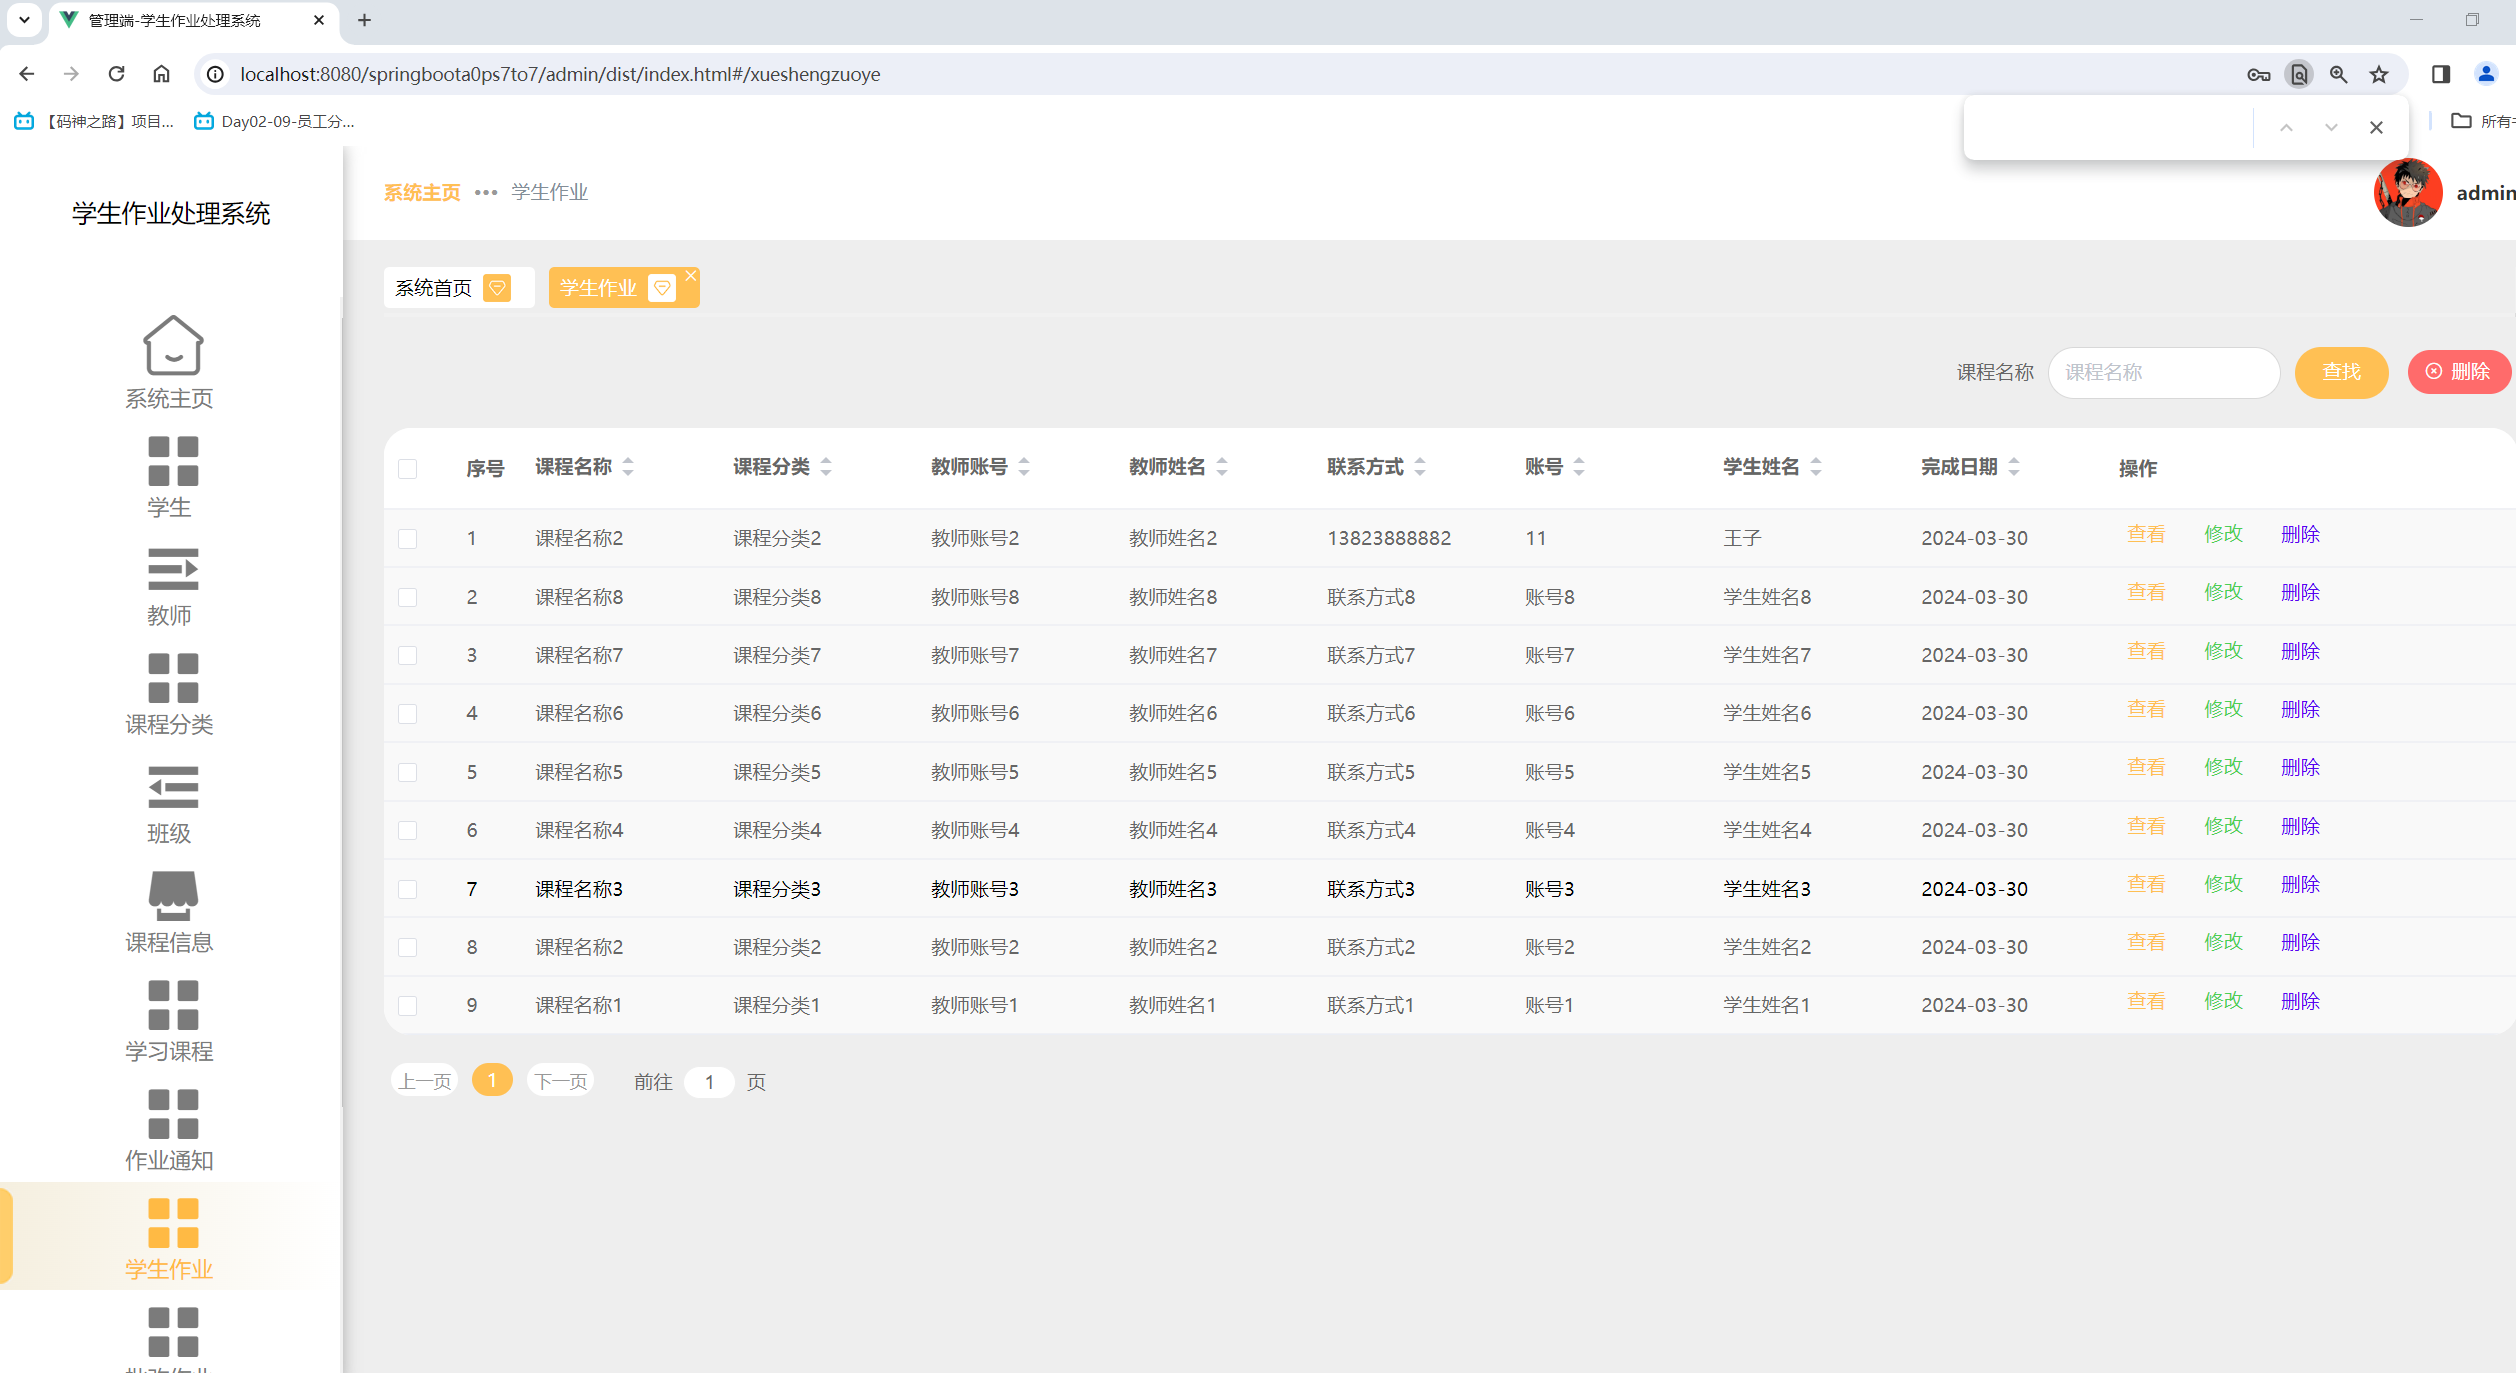Sort by the 课程名称 column arrows

628,467
